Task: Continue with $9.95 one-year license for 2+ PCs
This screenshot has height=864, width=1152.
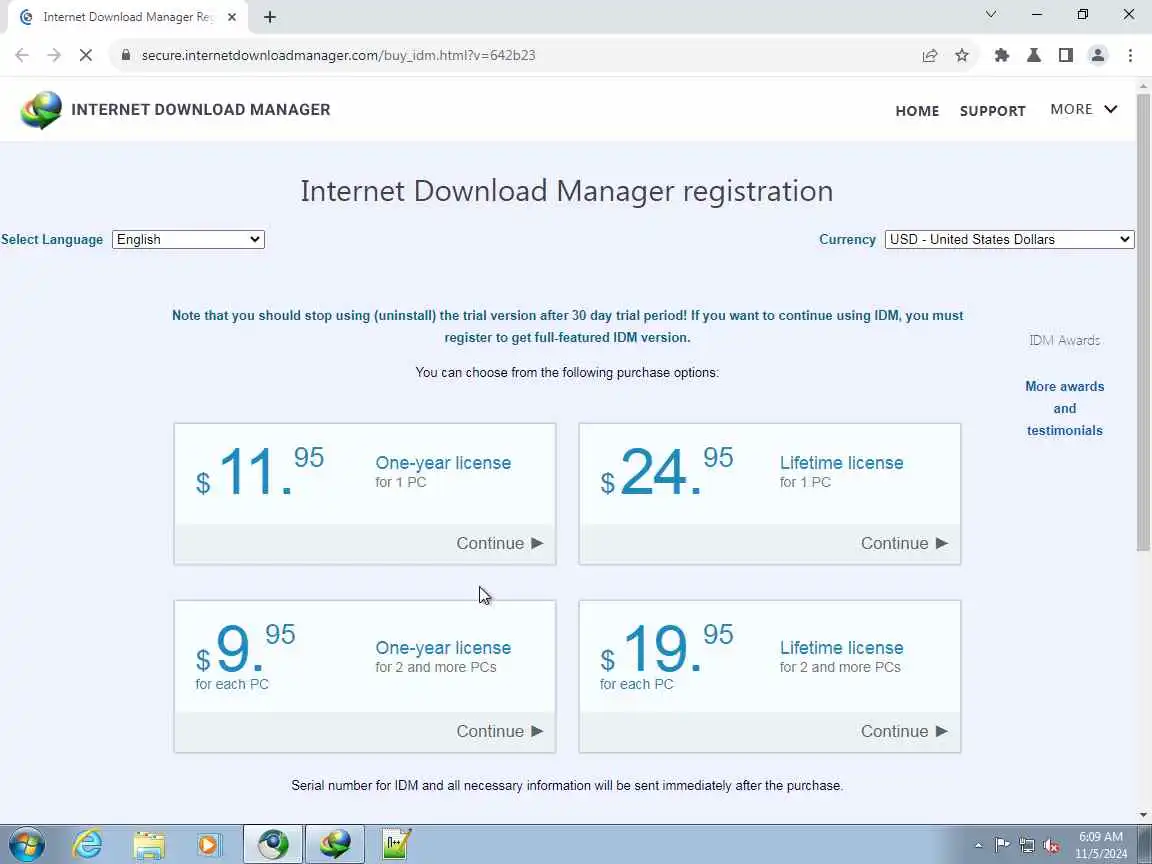Action: click(500, 732)
